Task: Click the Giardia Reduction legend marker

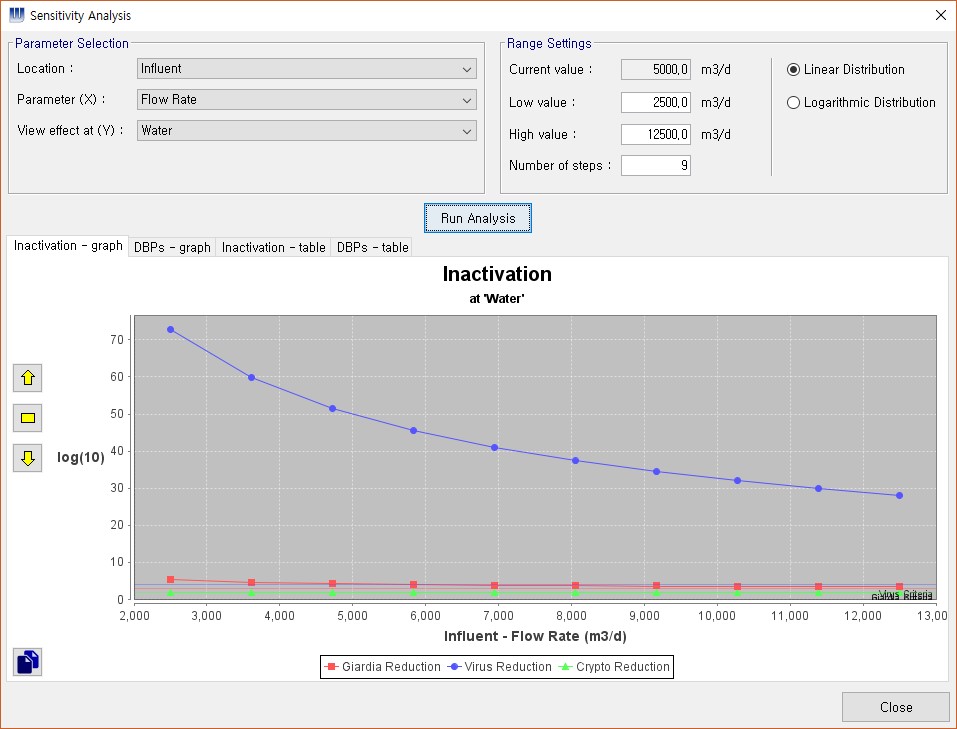Action: point(331,667)
